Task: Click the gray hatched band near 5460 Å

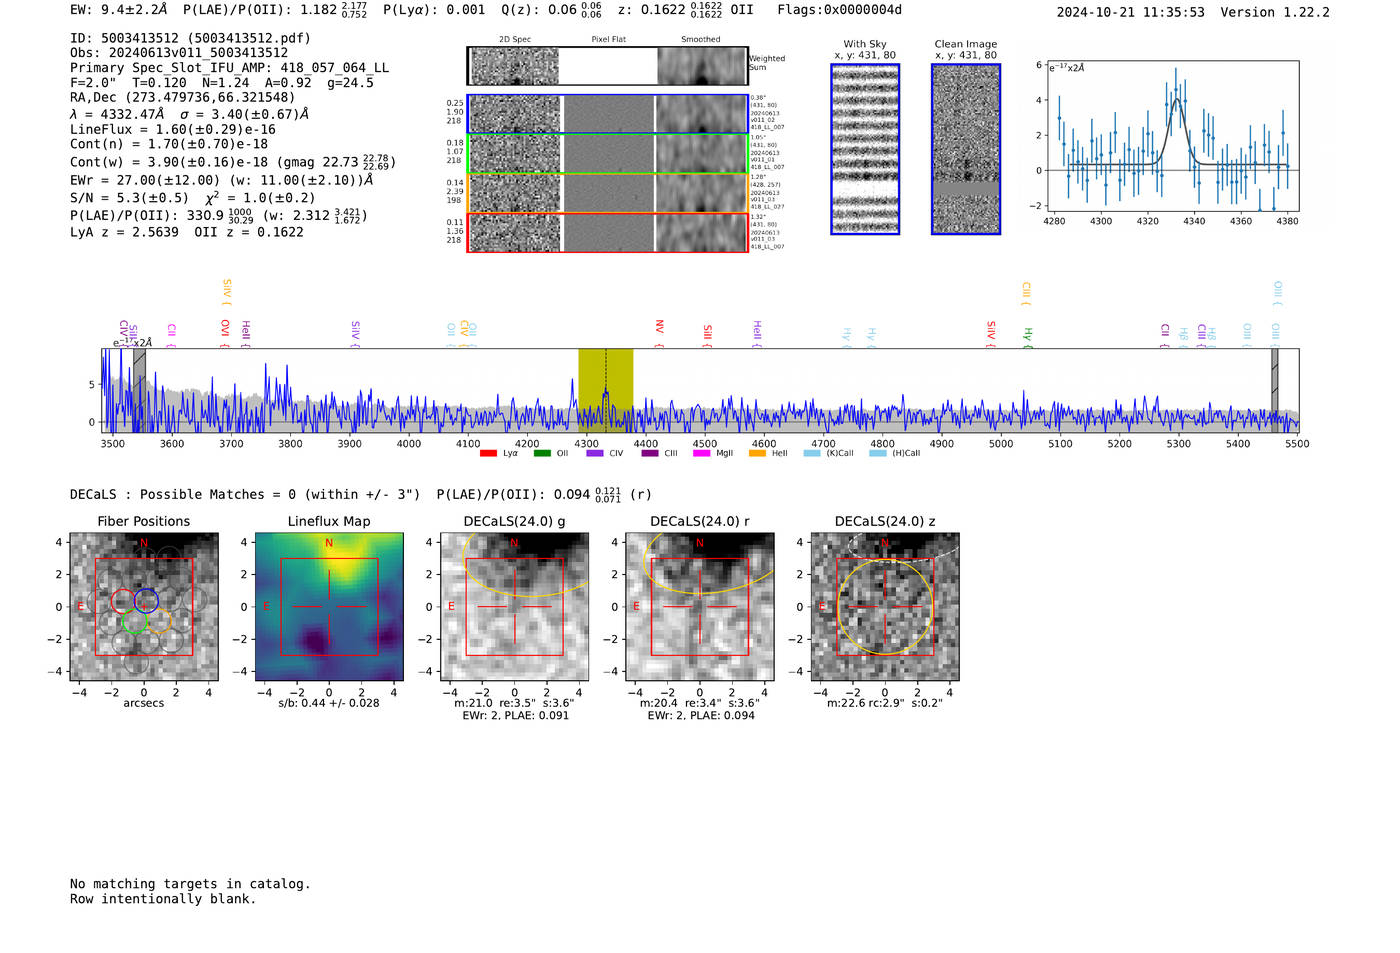Action: click(1275, 391)
